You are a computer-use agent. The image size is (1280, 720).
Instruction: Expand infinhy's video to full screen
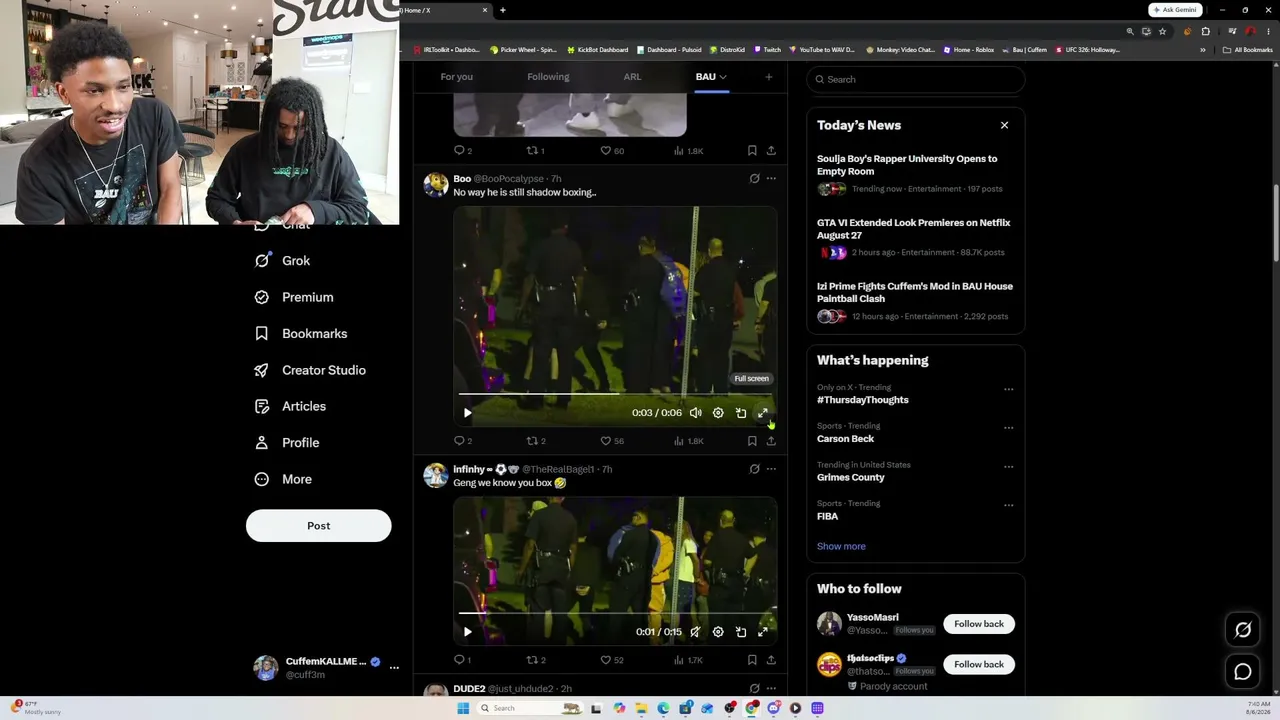763,632
